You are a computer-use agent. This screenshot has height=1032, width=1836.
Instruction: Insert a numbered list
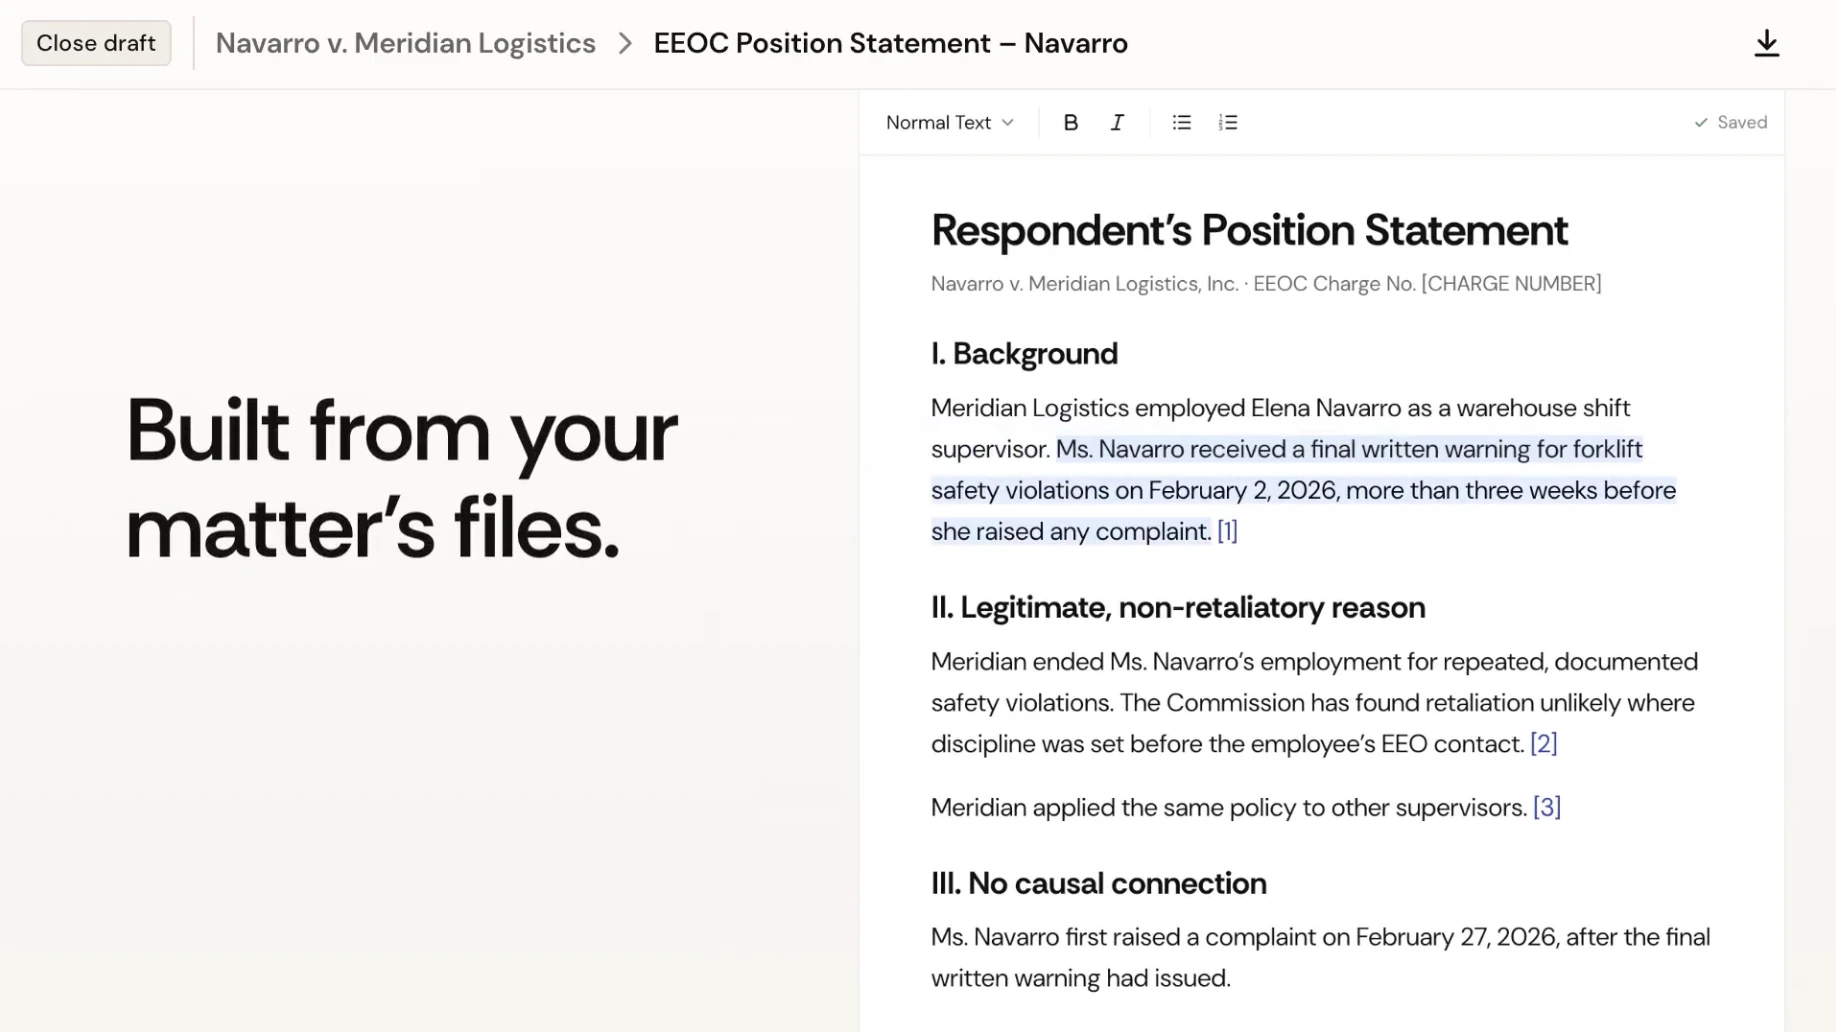pyautogui.click(x=1228, y=122)
